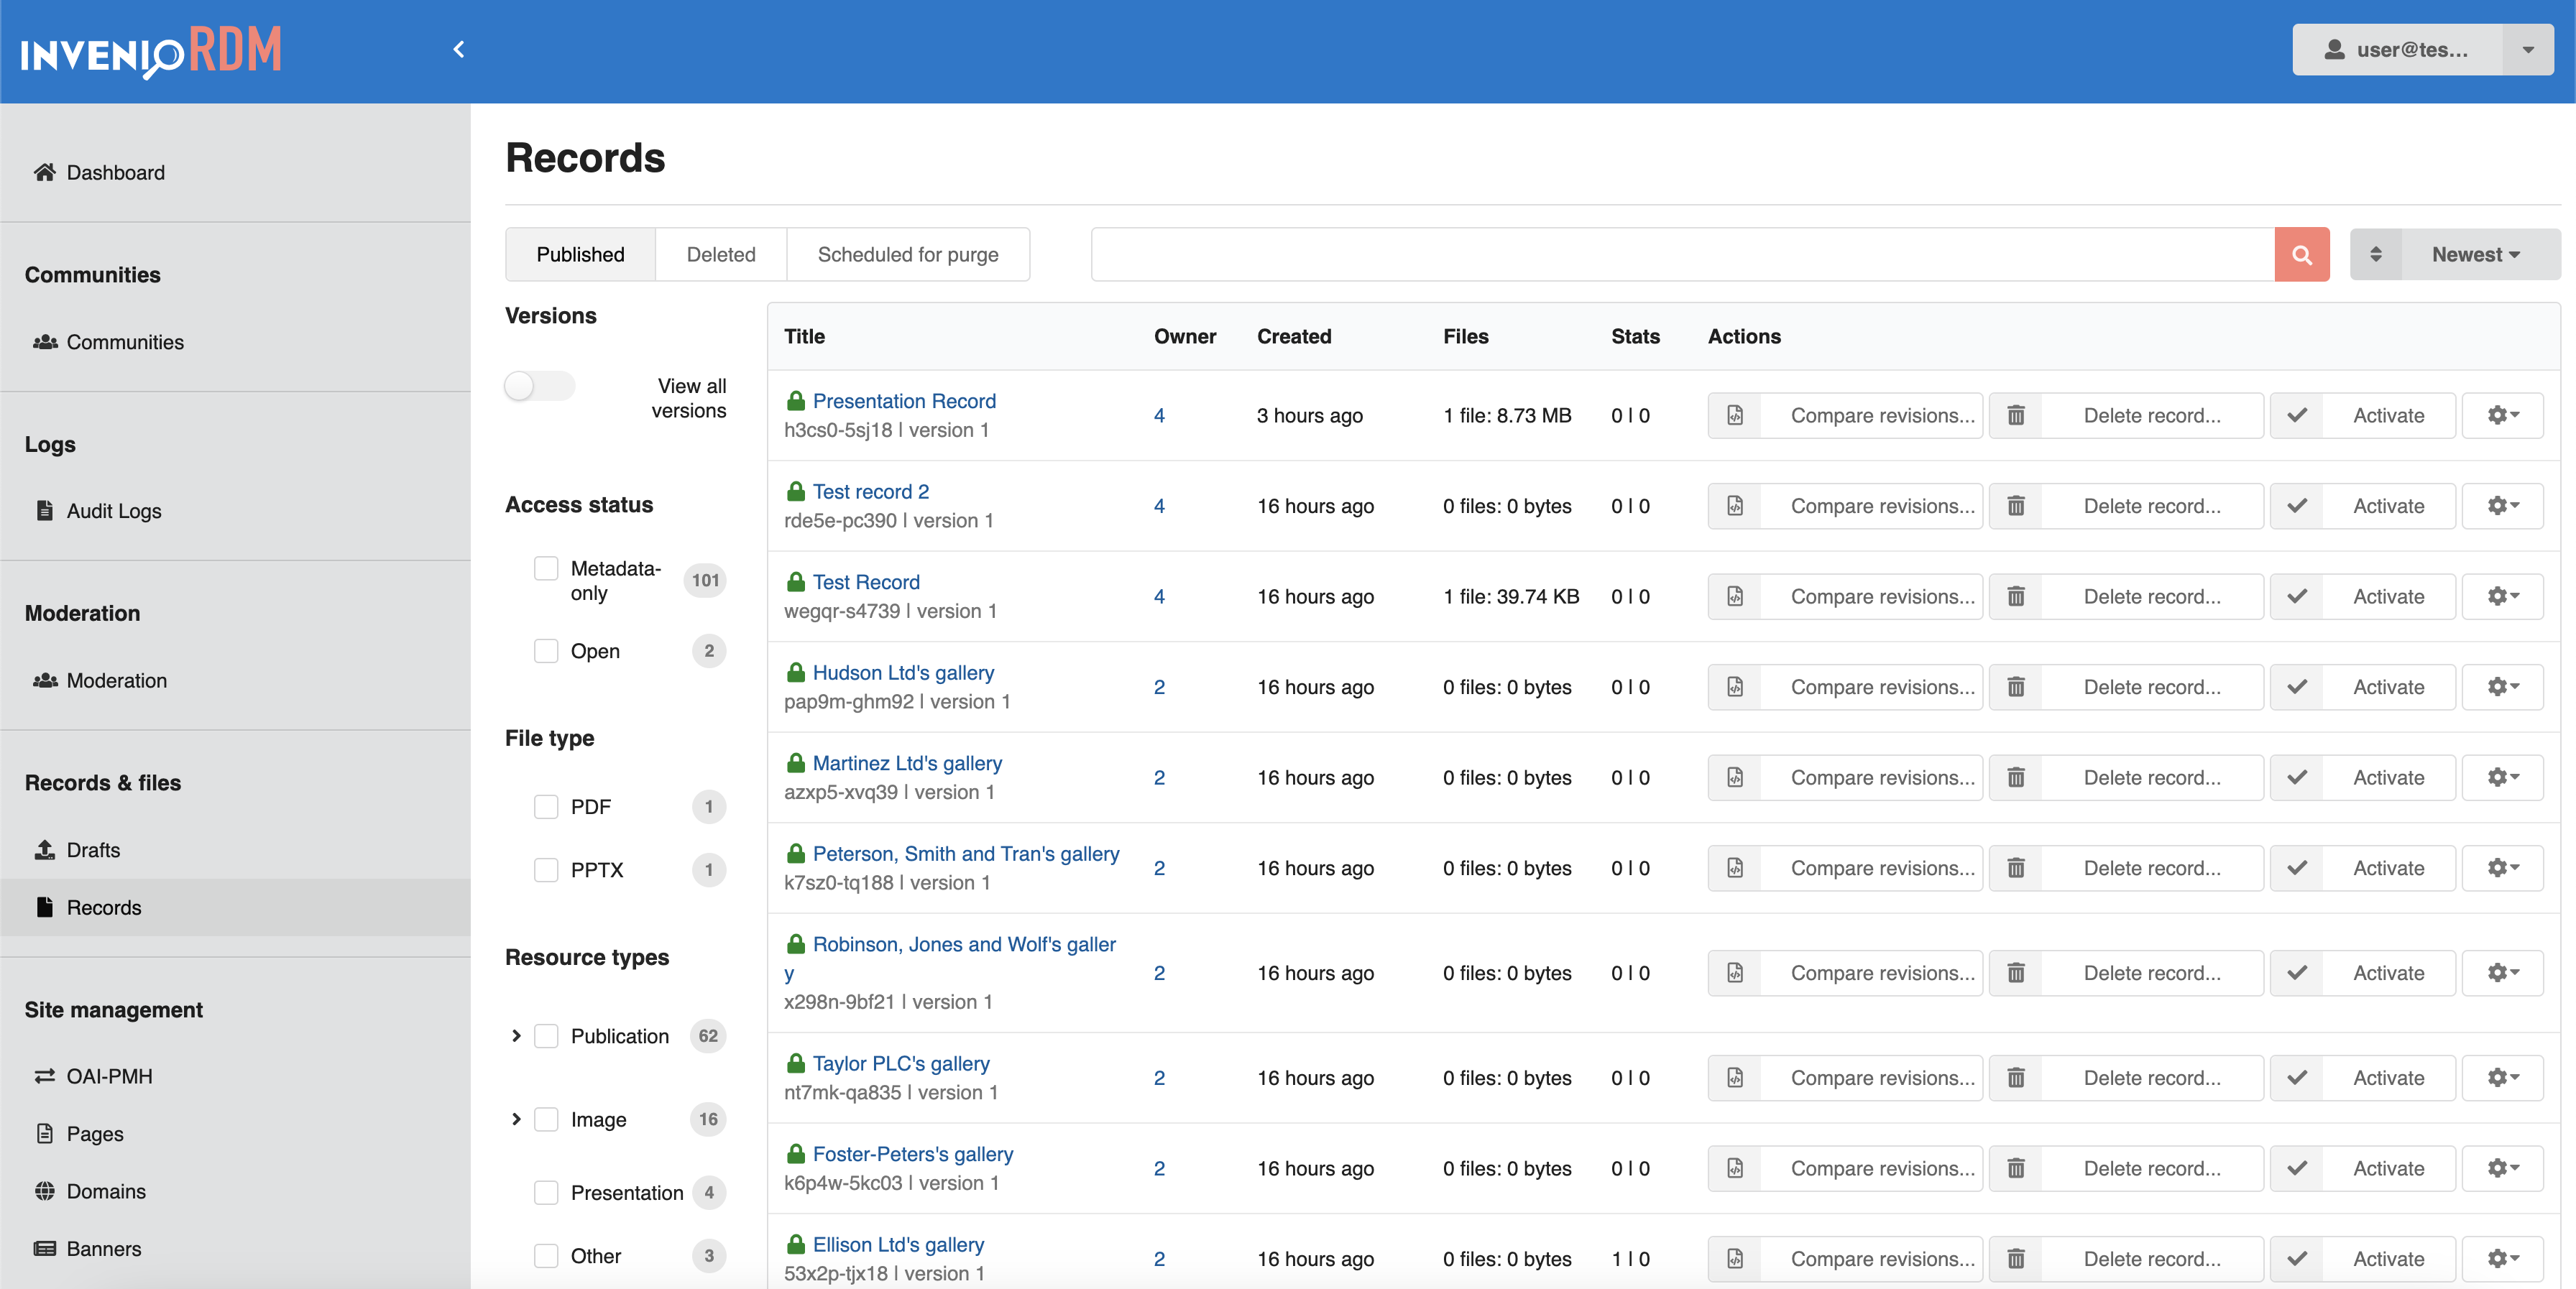Click owner link 2 for Ellison Ltd's gallery
This screenshot has height=1289, width=2576.
[x=1159, y=1259]
